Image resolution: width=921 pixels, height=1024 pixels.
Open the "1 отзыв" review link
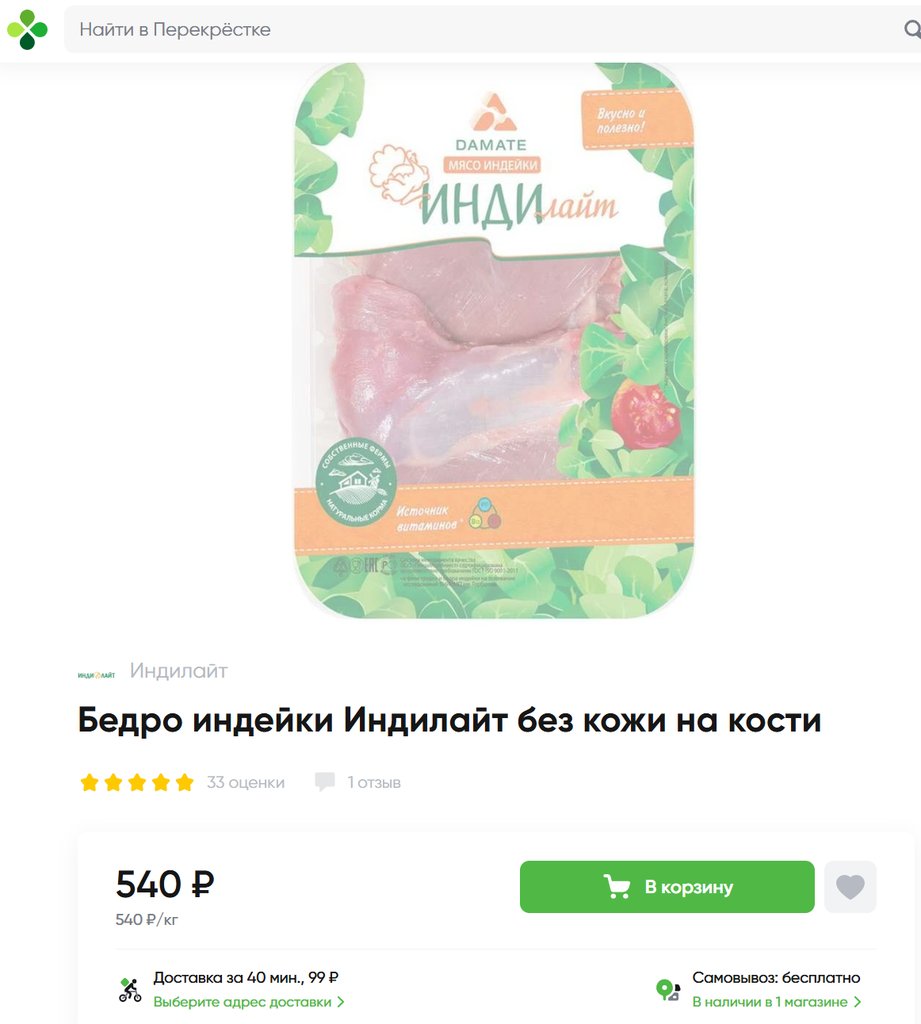pos(374,782)
